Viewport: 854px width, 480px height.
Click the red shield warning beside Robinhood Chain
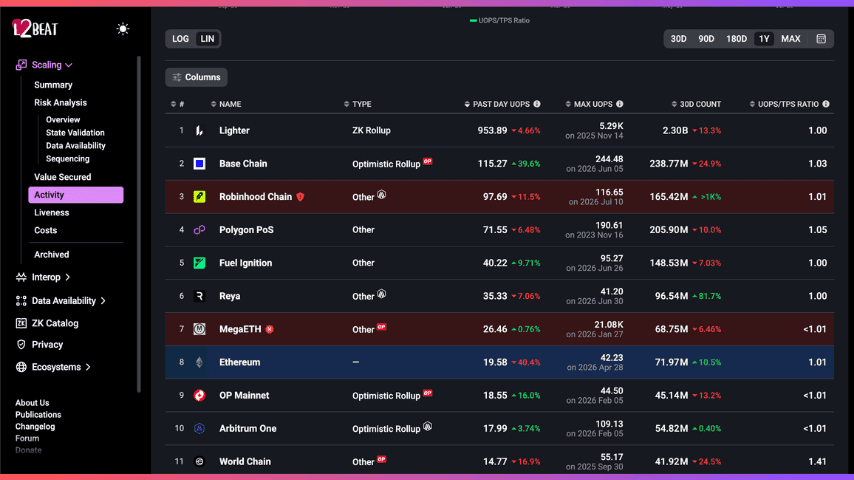point(300,197)
